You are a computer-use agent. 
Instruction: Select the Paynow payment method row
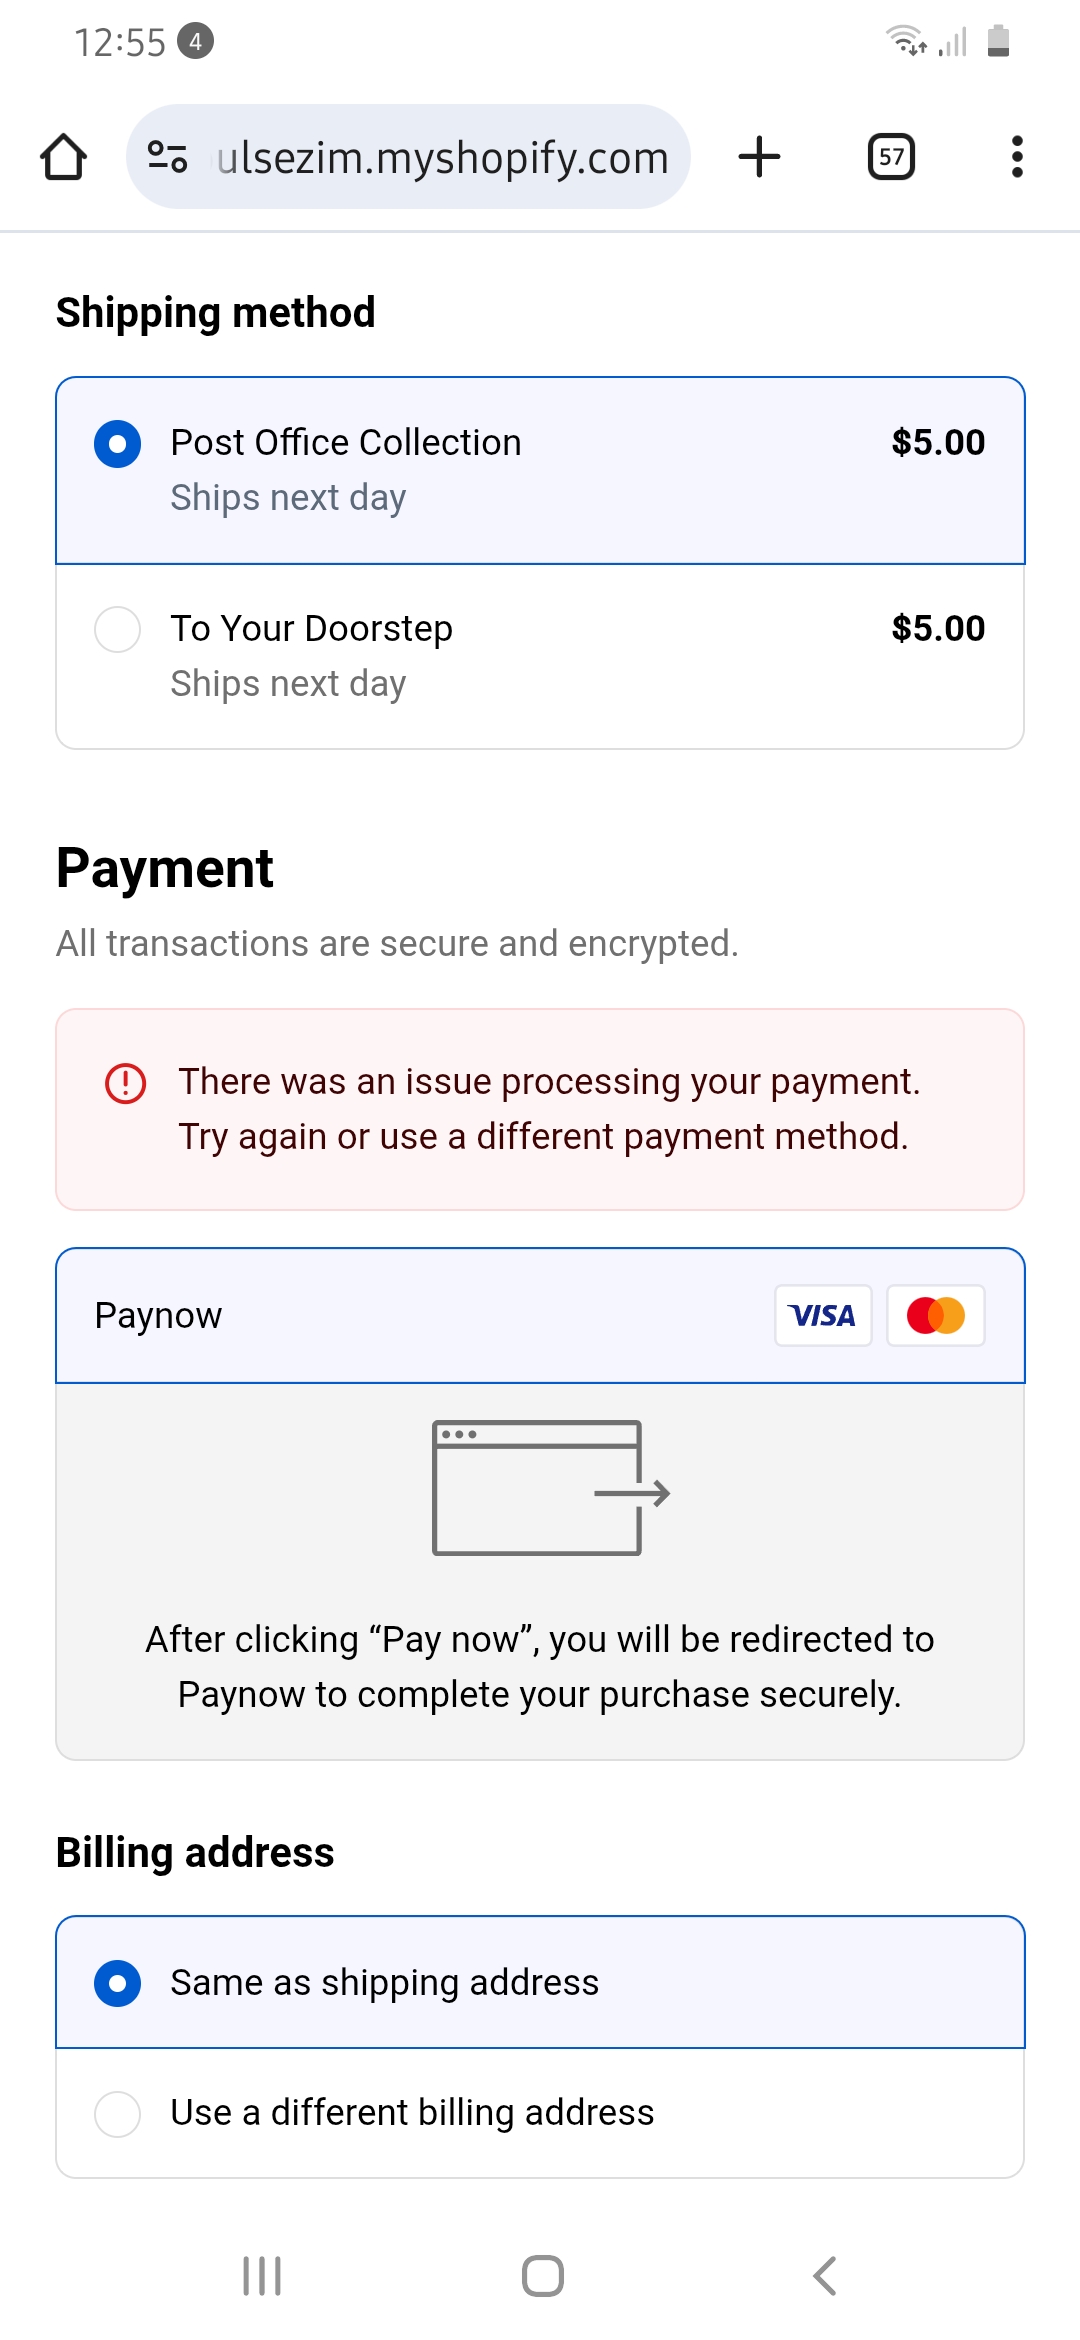click(x=400, y=1316)
